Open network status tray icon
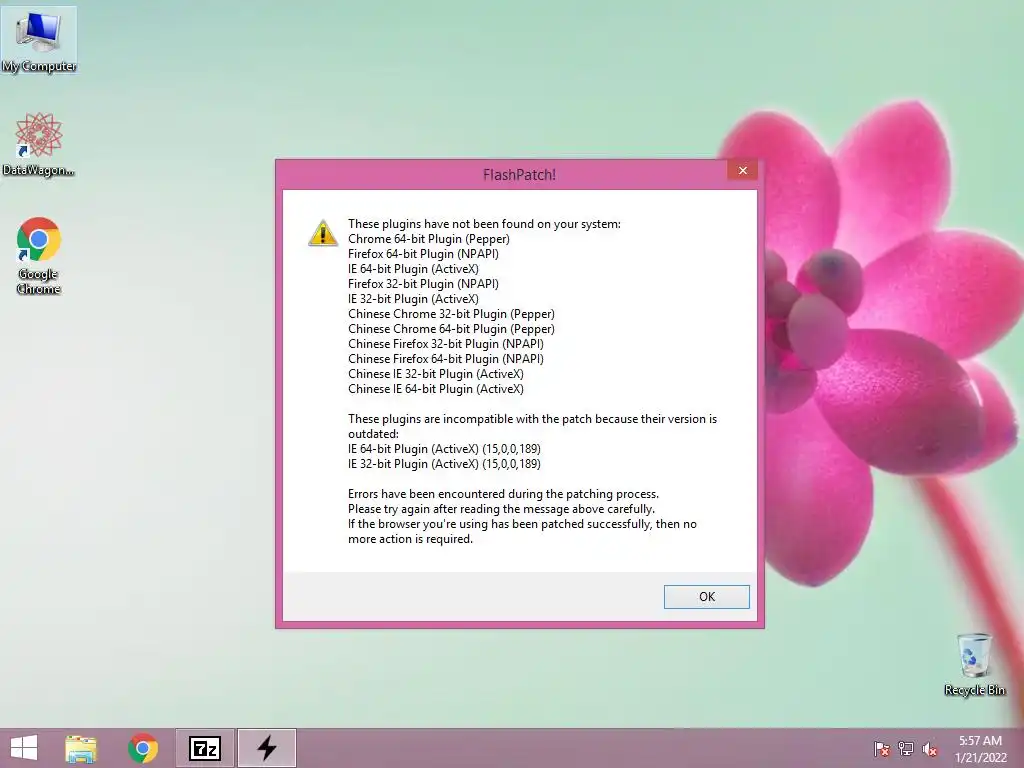Image resolution: width=1024 pixels, height=768 pixels. coord(906,749)
